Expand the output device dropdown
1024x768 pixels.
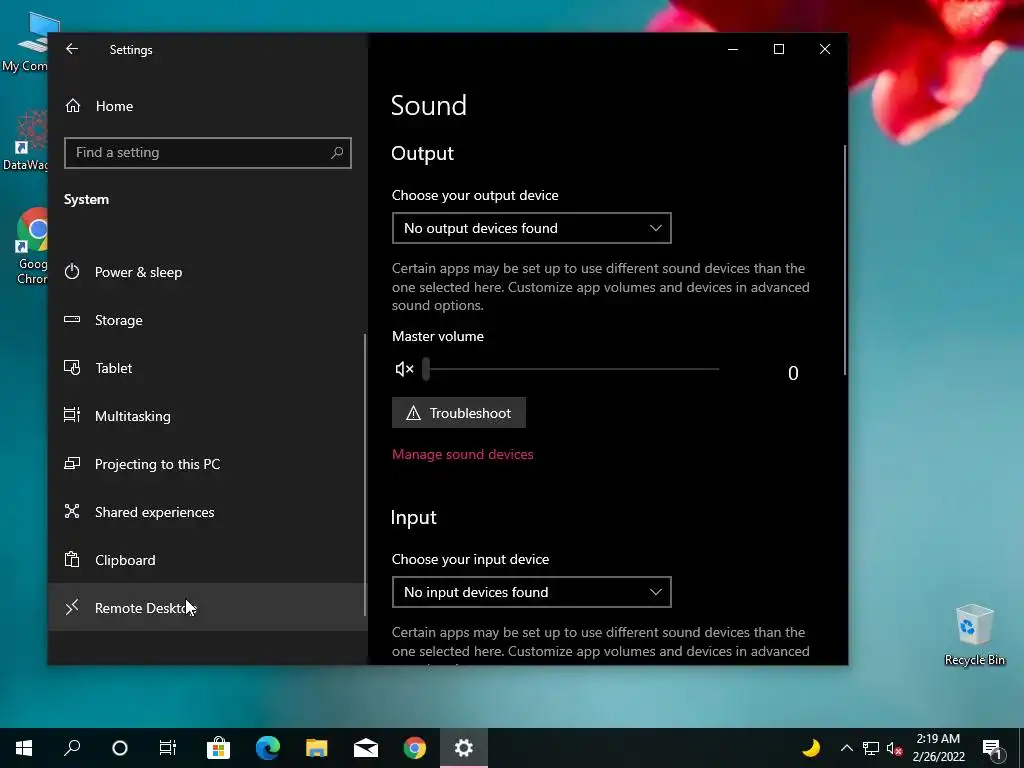click(x=532, y=228)
